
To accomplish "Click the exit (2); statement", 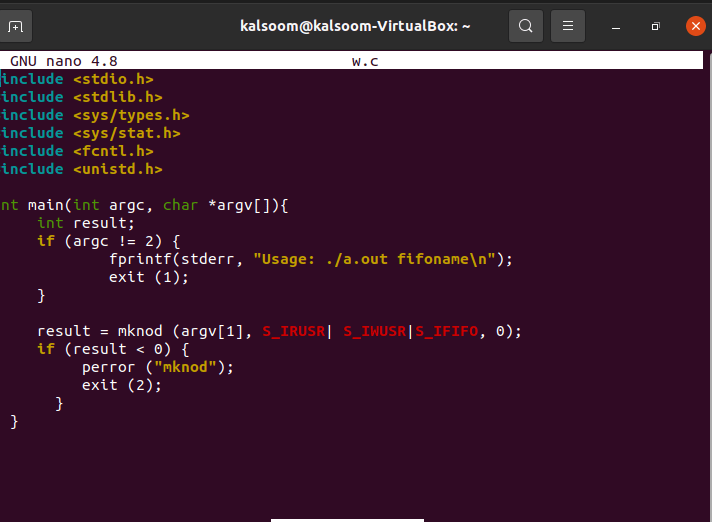I will pyautogui.click(x=122, y=385).
